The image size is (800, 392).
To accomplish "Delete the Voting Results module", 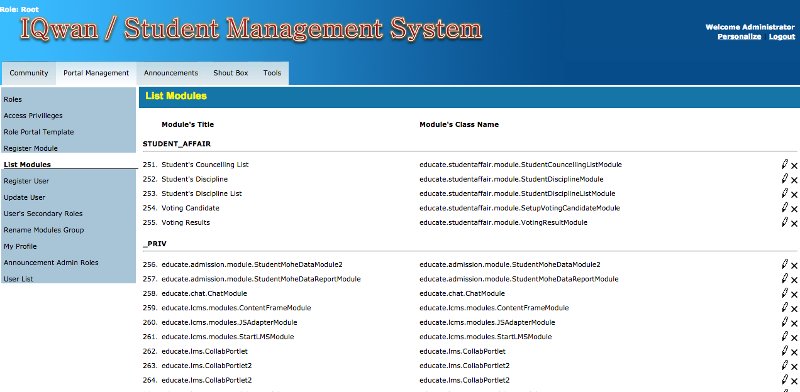I will (794, 223).
